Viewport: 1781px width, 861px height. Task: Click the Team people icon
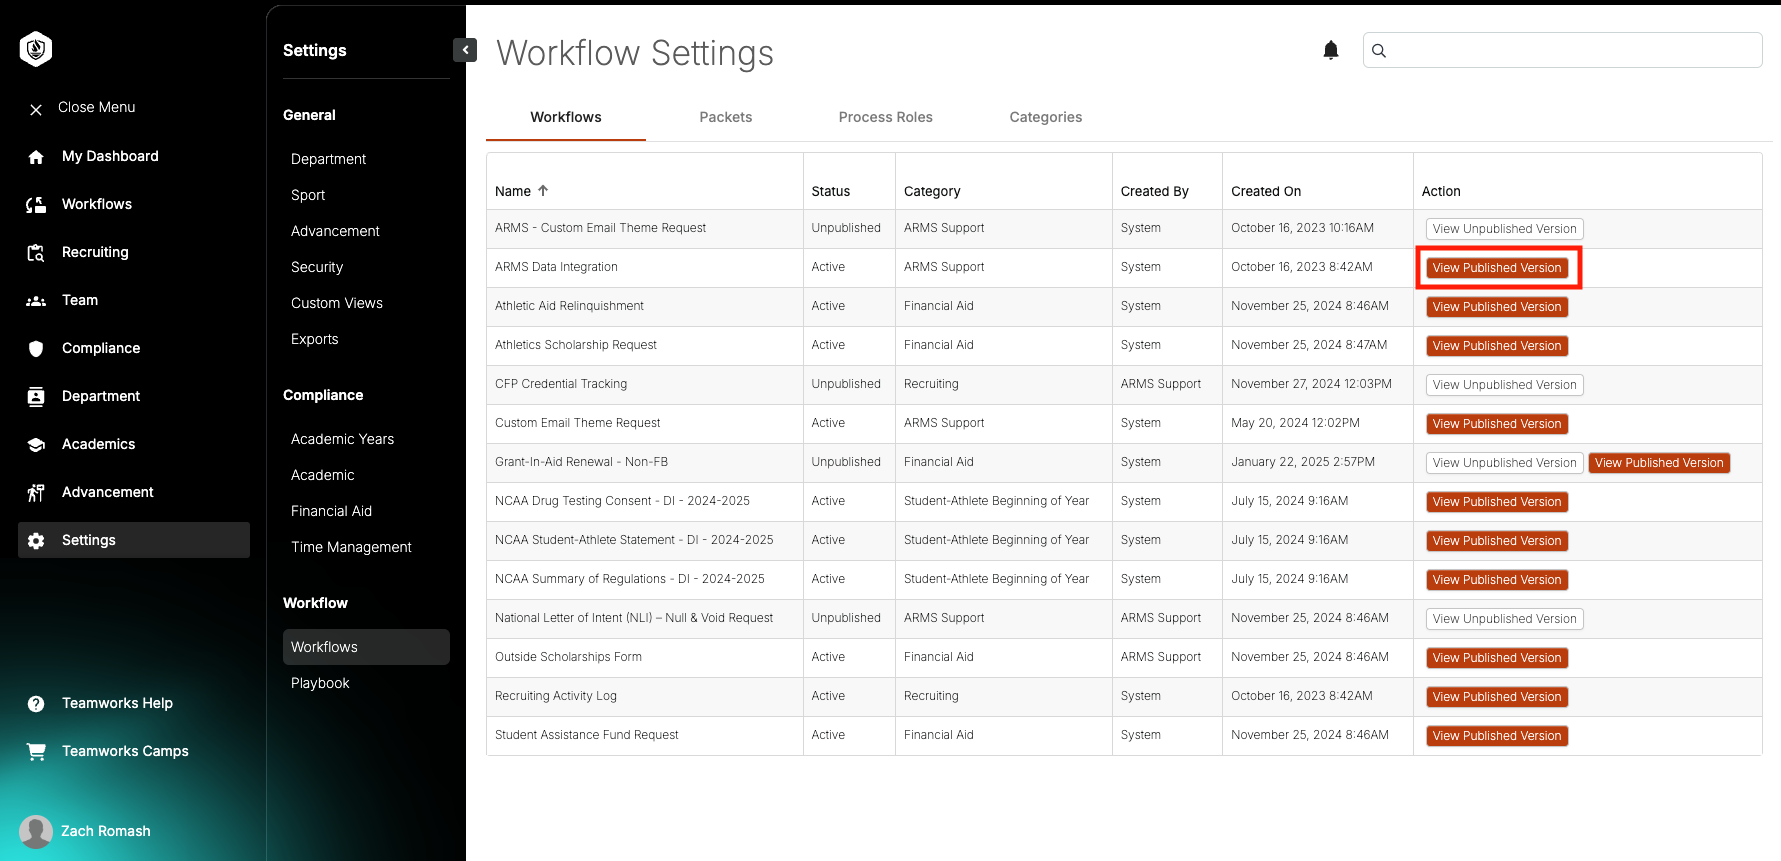click(36, 301)
